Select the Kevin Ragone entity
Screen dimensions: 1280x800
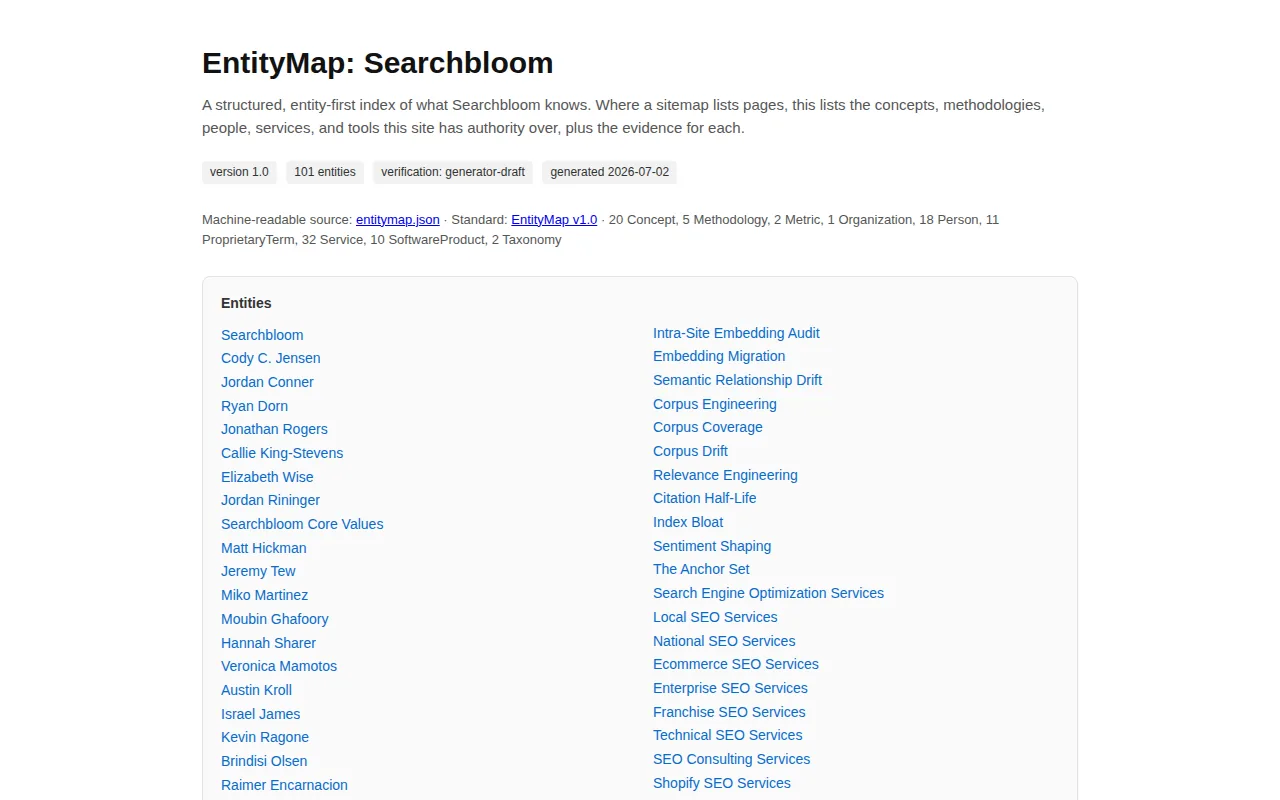[265, 737]
